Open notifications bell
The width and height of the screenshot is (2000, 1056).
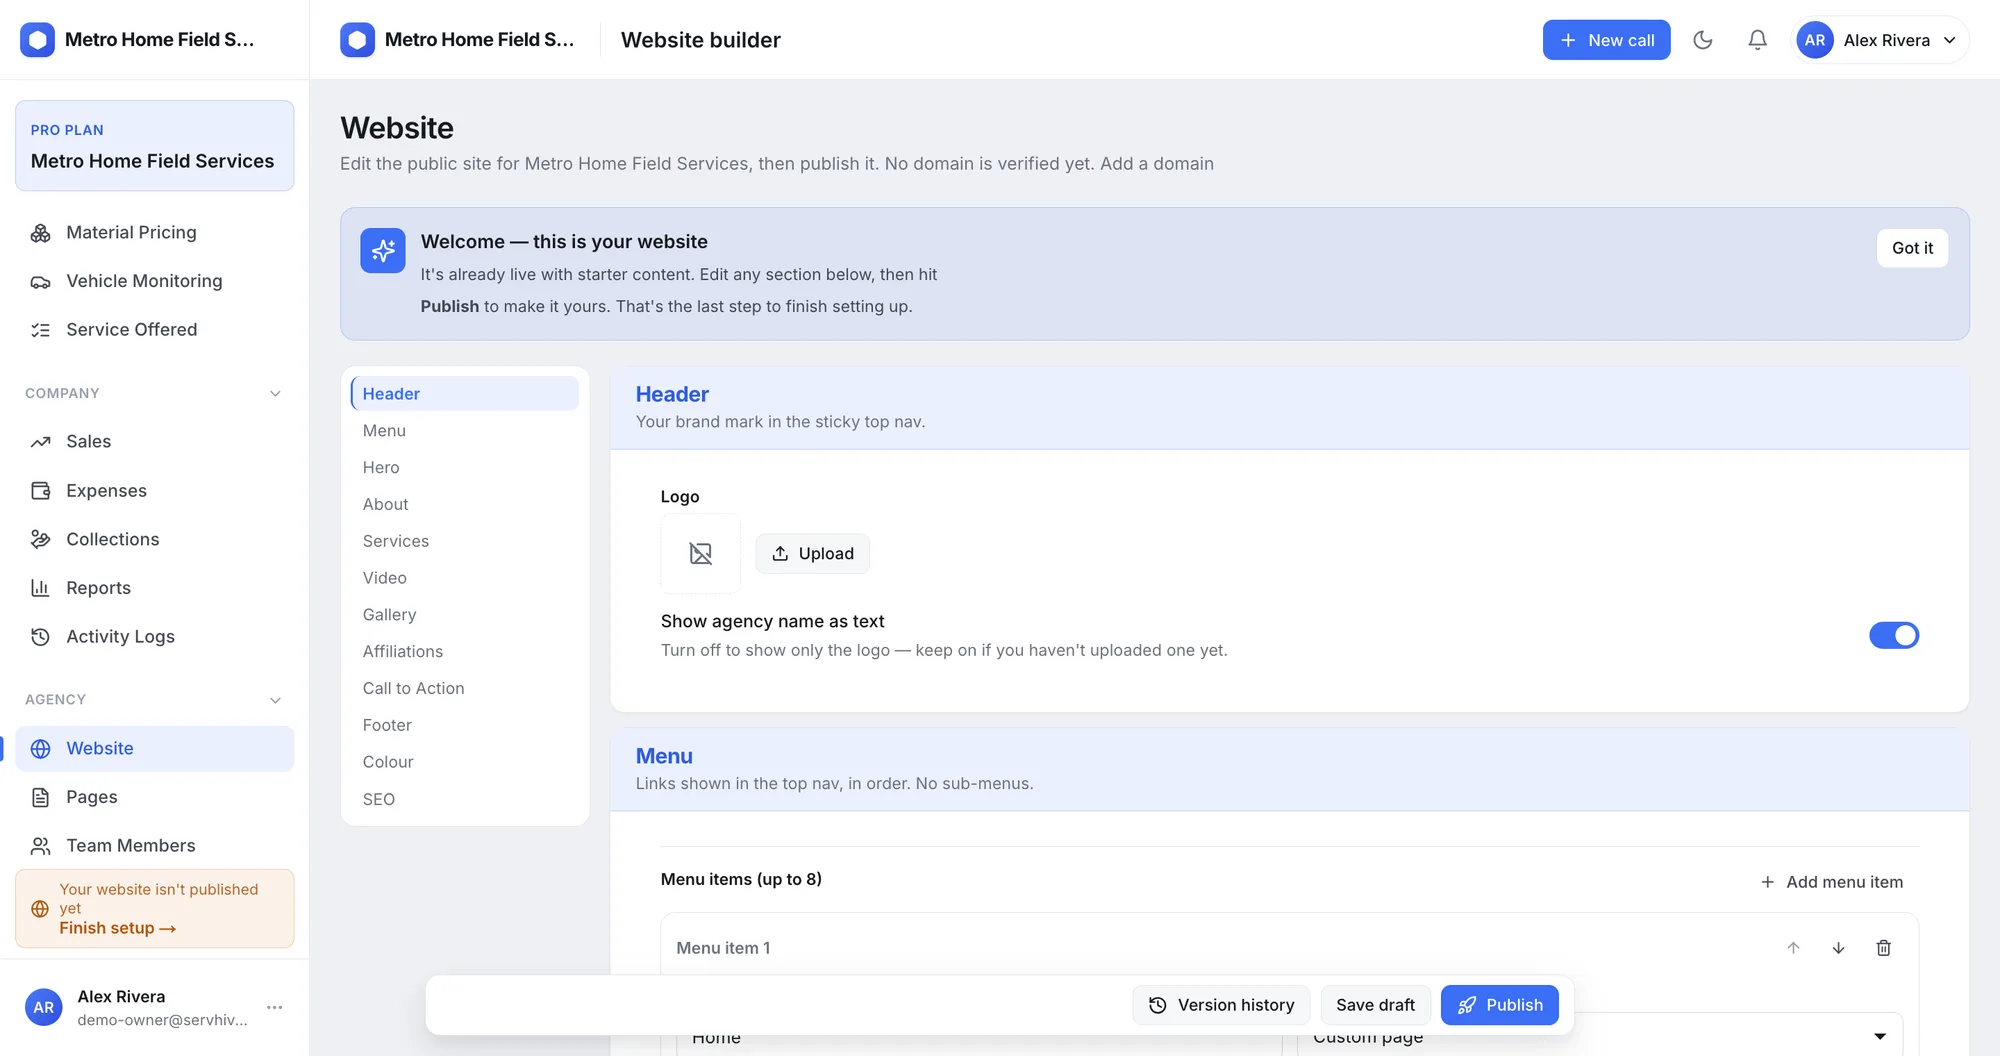coord(1757,40)
